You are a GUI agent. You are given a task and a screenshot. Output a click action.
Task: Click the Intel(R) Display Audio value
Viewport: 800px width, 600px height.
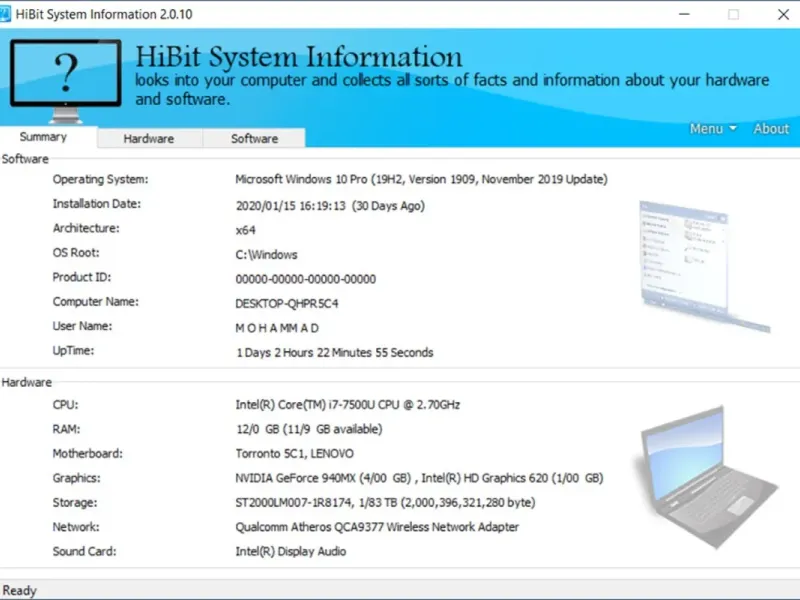click(291, 552)
